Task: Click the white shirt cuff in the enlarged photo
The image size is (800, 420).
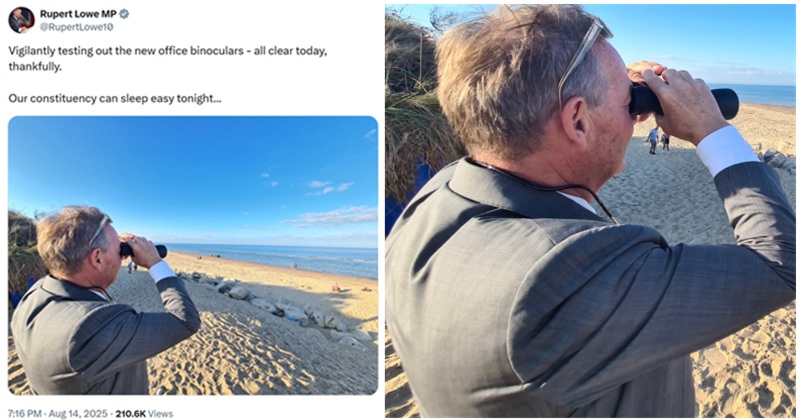Action: coord(727,150)
